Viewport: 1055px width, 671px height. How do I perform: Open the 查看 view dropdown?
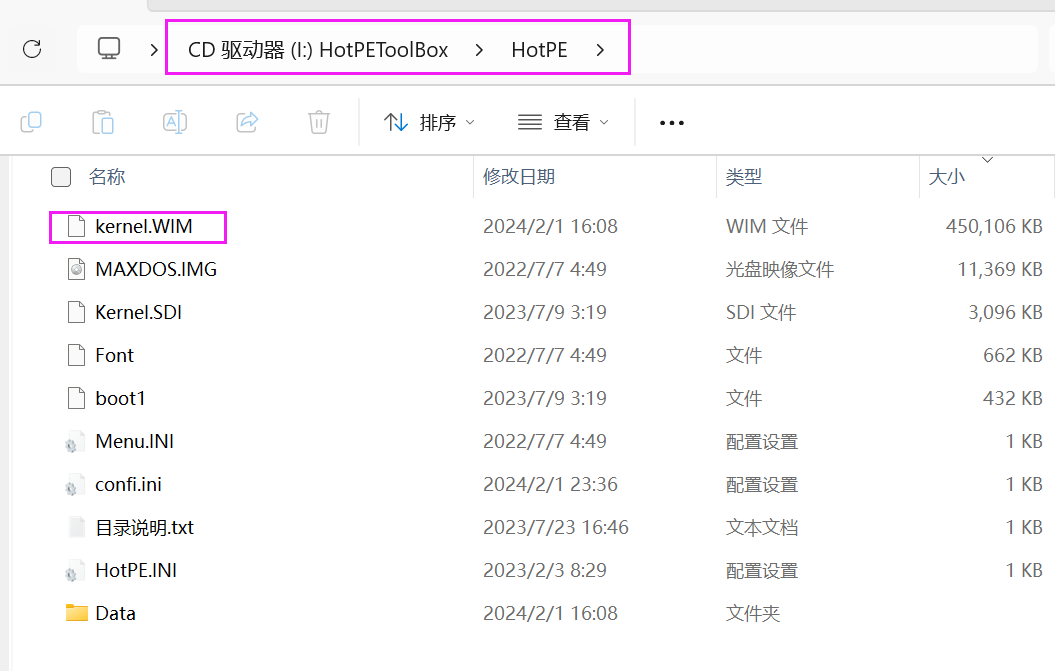click(563, 122)
